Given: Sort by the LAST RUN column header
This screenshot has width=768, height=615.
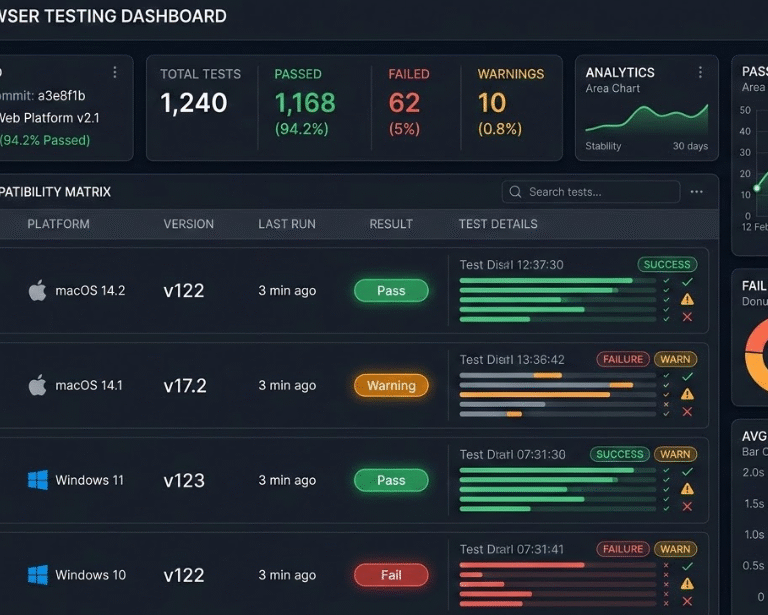Looking at the screenshot, I should 286,224.
